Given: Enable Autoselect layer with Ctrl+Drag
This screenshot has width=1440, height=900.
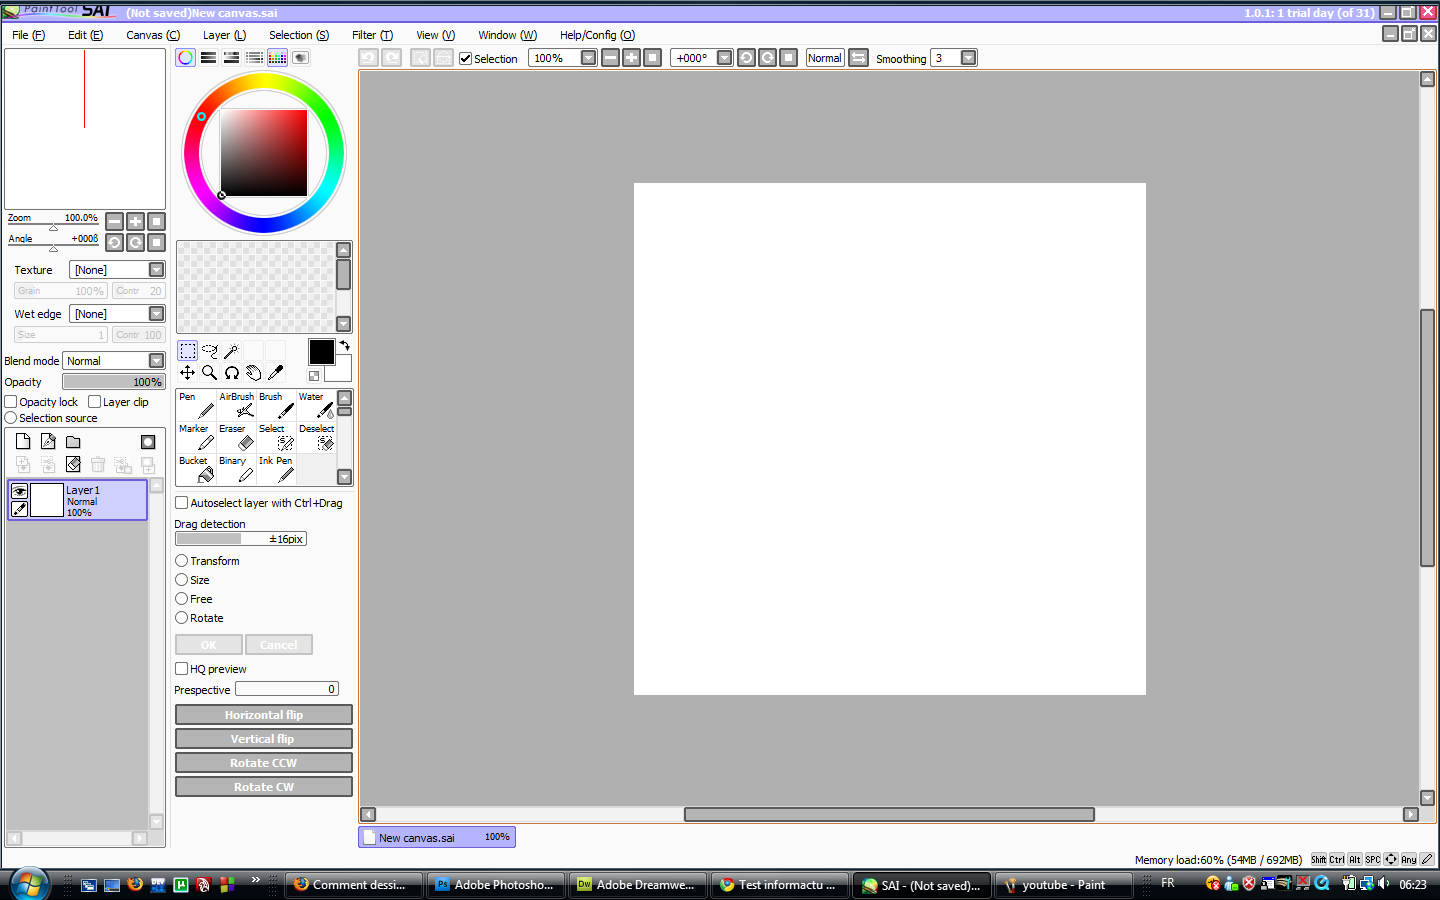Looking at the screenshot, I should (181, 503).
